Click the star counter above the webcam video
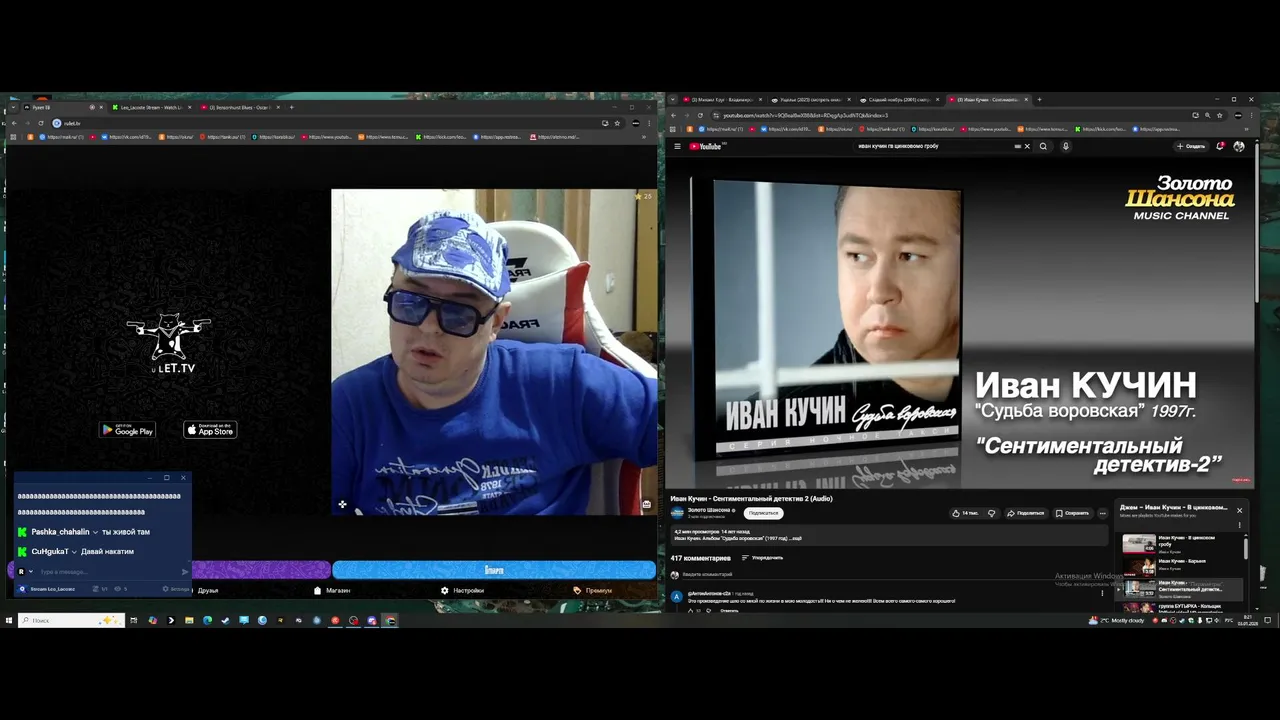The width and height of the screenshot is (1280, 720). [643, 196]
